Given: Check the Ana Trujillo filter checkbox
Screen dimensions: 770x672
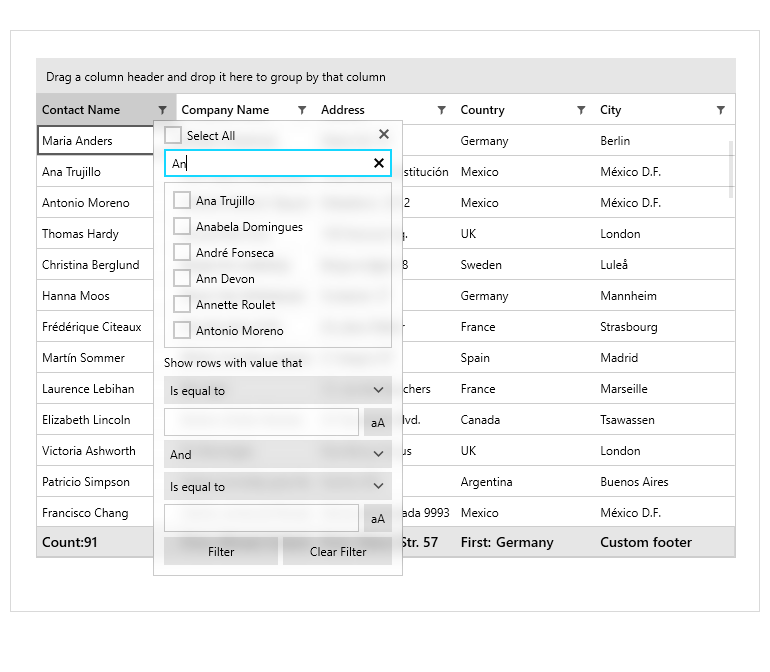Looking at the screenshot, I should pyautogui.click(x=182, y=200).
